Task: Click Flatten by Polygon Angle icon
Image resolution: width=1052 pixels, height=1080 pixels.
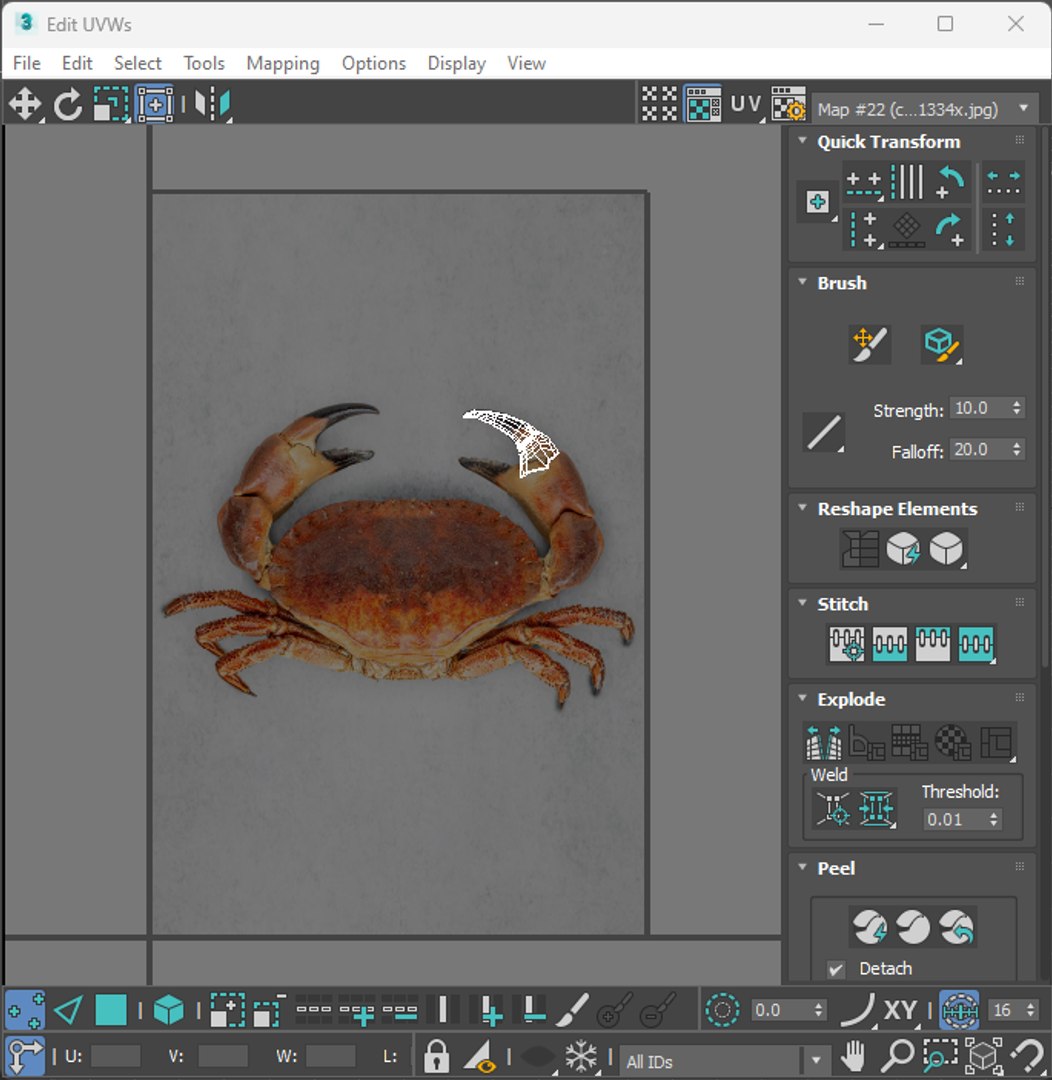Action: 867,742
